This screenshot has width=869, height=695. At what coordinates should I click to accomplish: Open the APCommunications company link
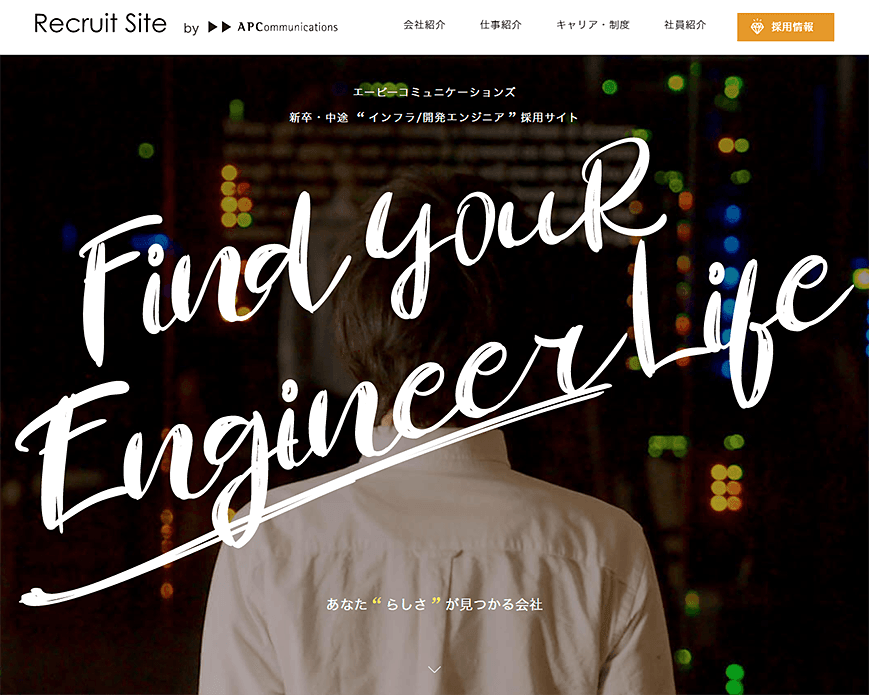pos(287,27)
